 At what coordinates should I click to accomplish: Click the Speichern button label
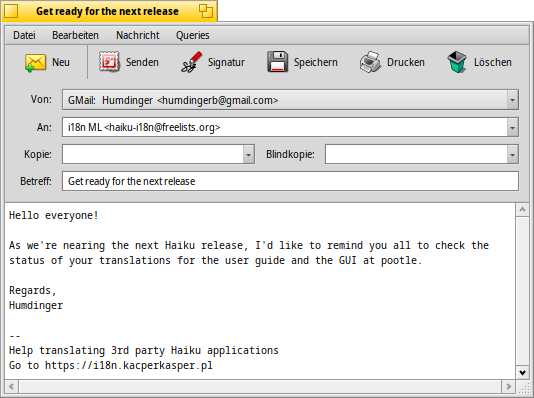click(x=316, y=62)
